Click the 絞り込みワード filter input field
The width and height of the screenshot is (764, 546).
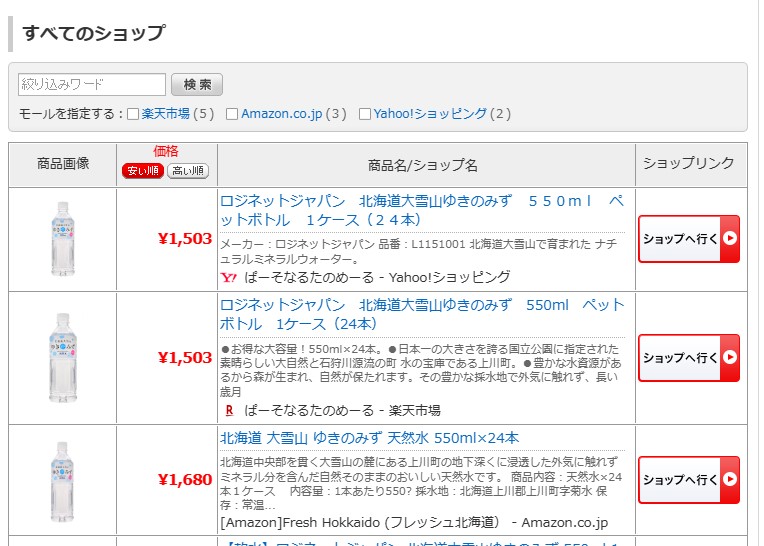click(x=92, y=85)
